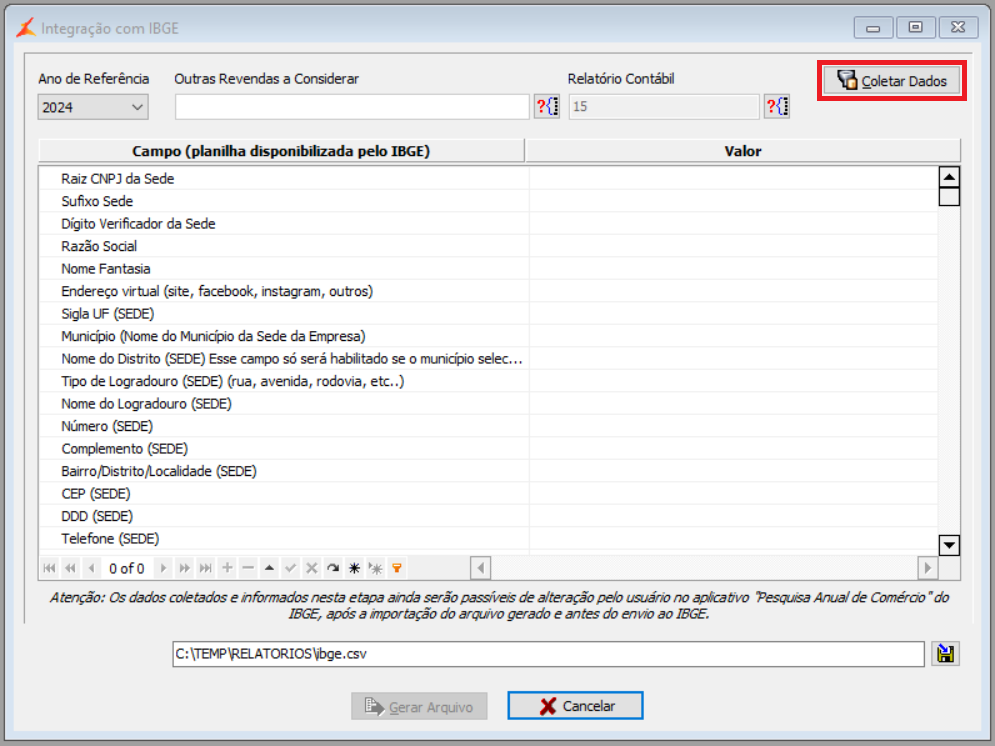The image size is (995, 746).
Task: Click the cancel edit X icon in navigator
Action: [x=312, y=568]
